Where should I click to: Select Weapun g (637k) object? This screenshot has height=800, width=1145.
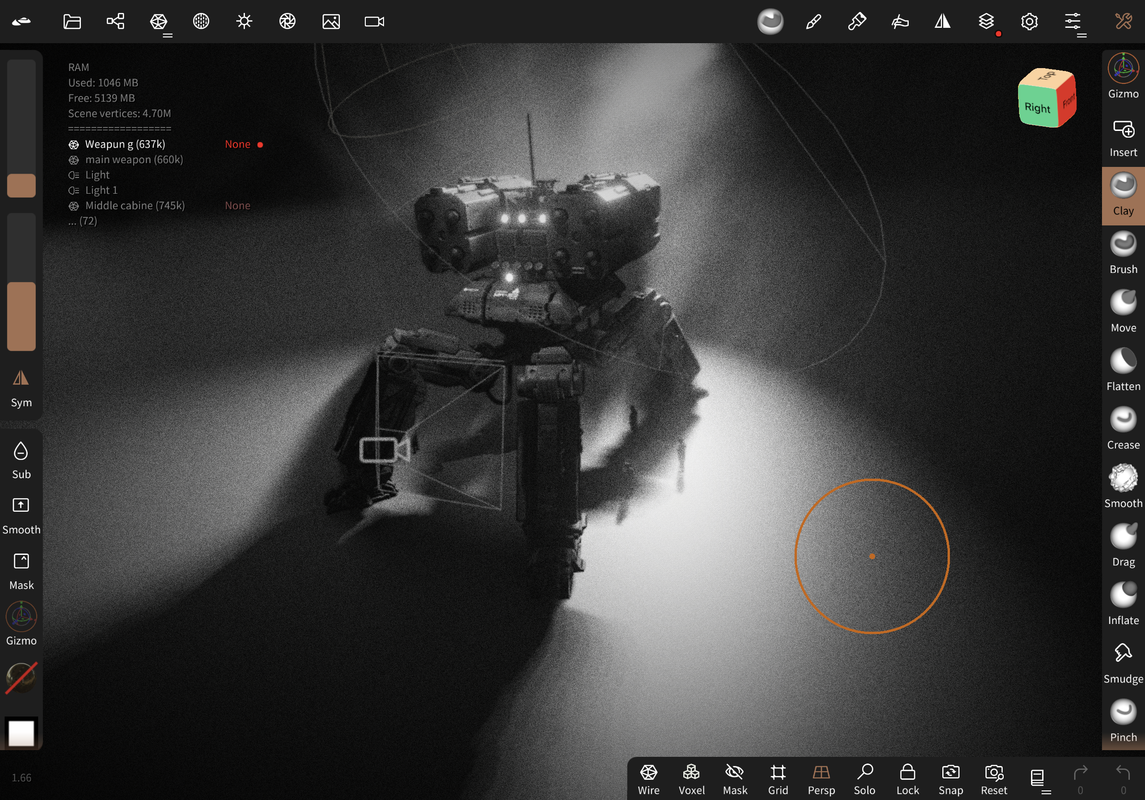(x=125, y=145)
